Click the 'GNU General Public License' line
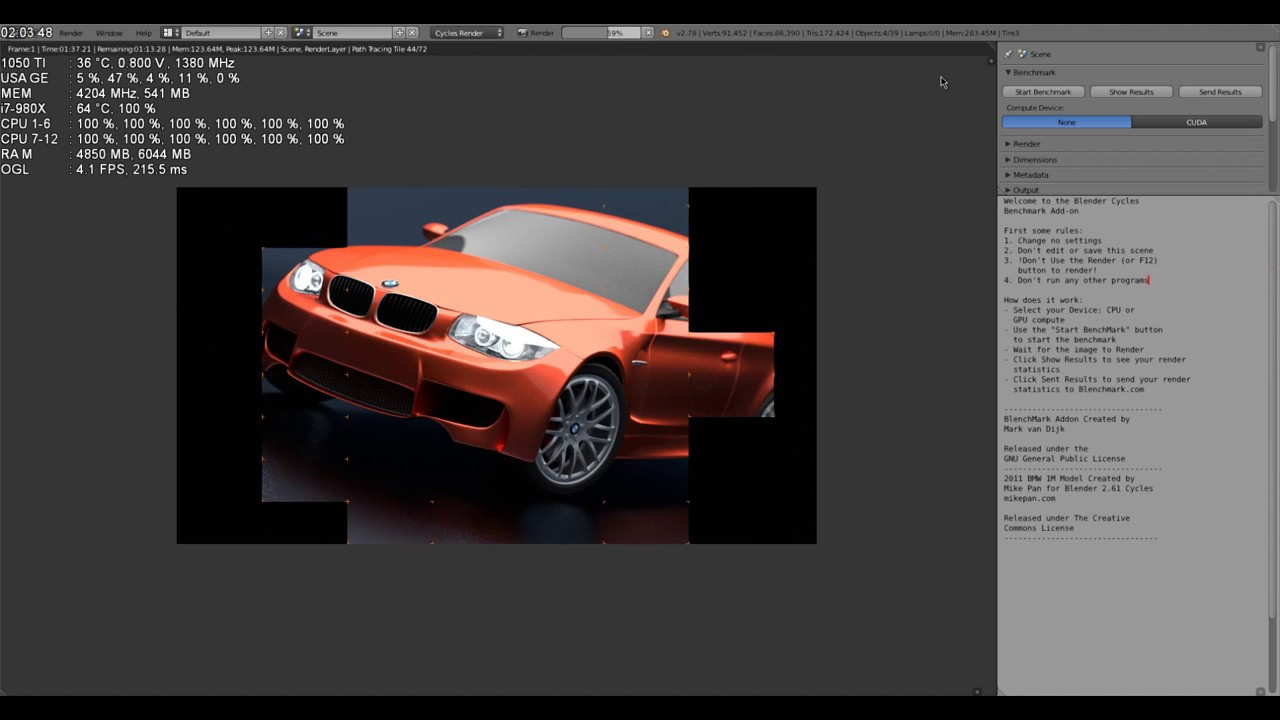 point(1064,459)
